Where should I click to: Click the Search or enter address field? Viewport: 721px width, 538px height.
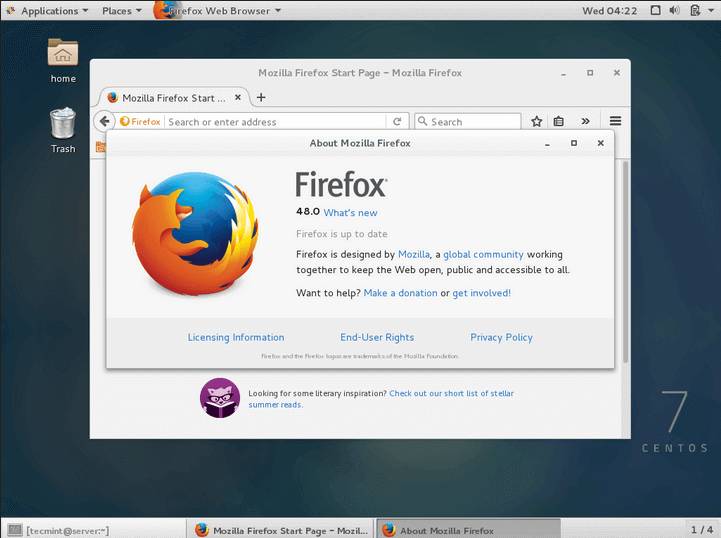click(275, 122)
